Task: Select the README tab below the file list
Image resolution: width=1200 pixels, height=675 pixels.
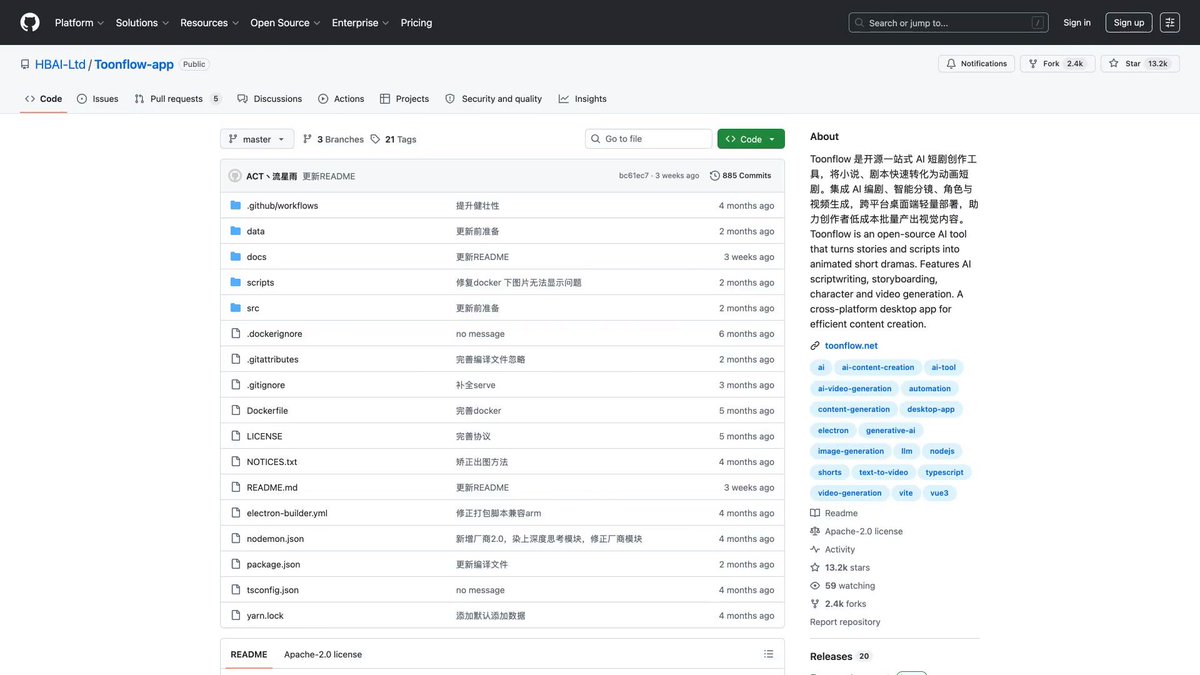Action: pos(249,654)
